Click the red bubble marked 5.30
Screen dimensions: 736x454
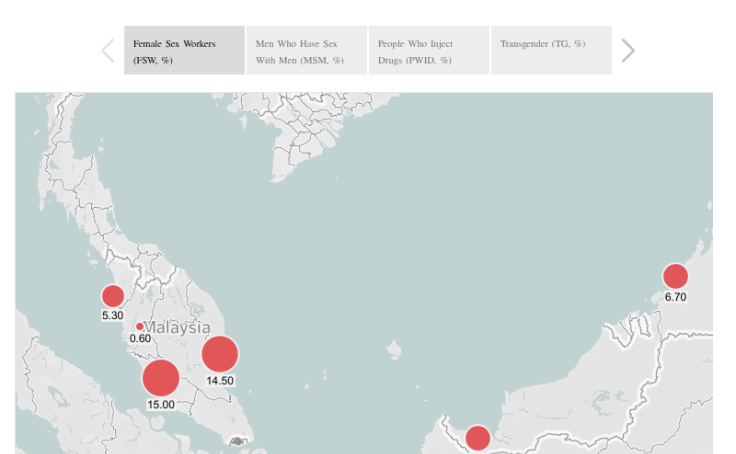click(113, 296)
